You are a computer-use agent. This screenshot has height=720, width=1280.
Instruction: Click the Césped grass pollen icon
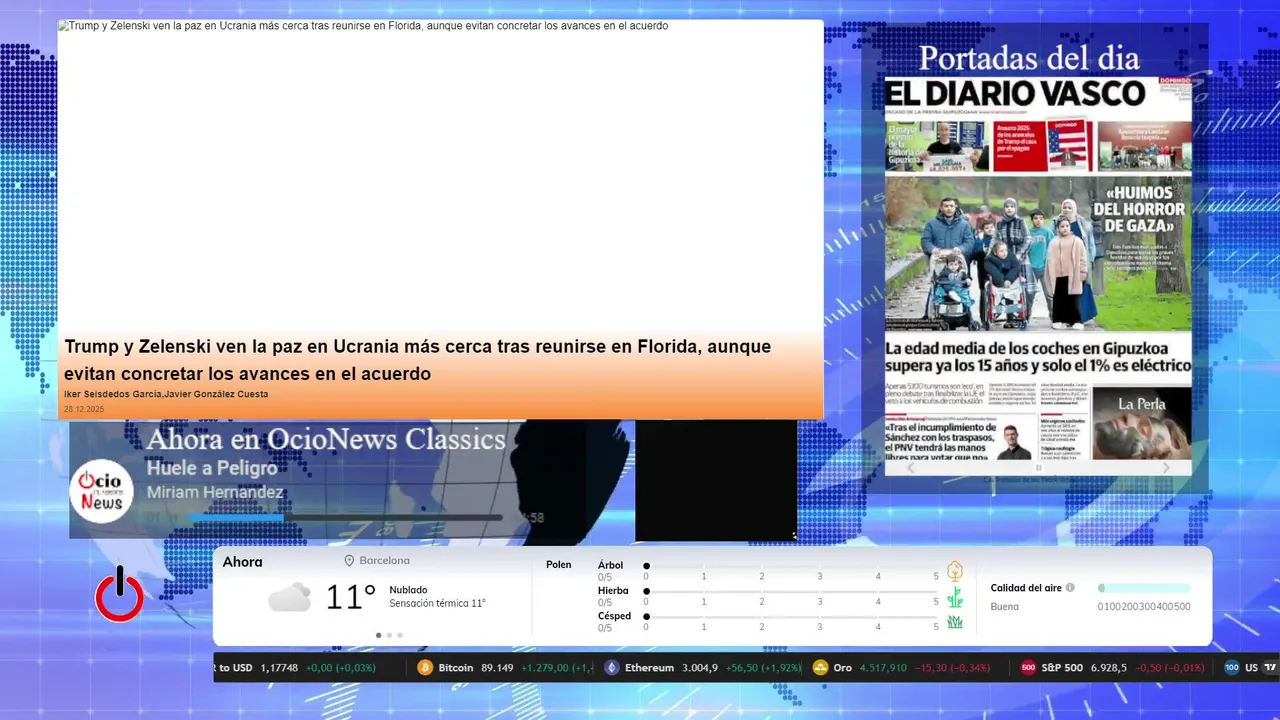coord(955,622)
